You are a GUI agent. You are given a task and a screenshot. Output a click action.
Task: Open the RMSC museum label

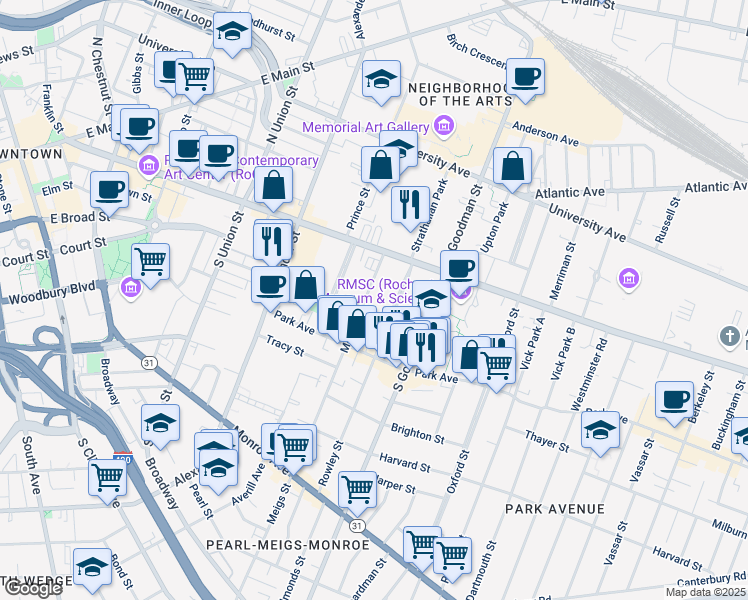click(x=374, y=291)
